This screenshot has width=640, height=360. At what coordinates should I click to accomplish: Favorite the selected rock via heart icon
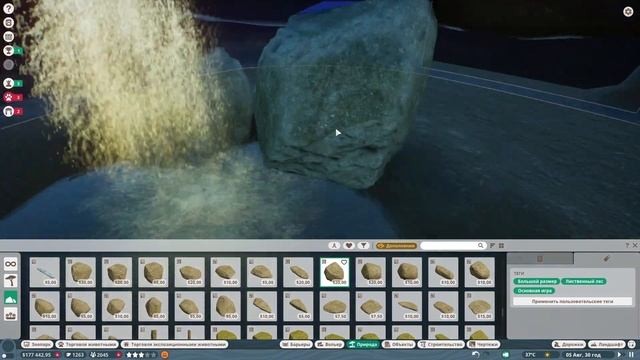(x=344, y=262)
